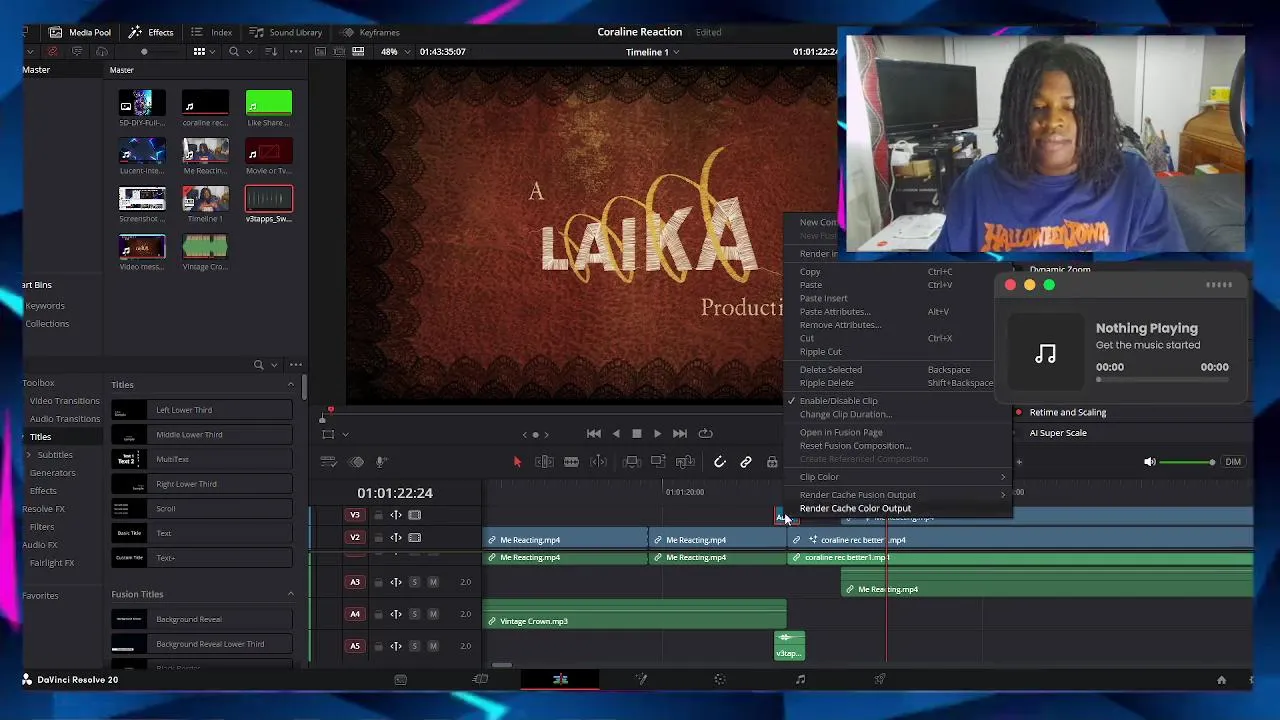Open the Timeline 1 name dropdown

click(x=653, y=52)
